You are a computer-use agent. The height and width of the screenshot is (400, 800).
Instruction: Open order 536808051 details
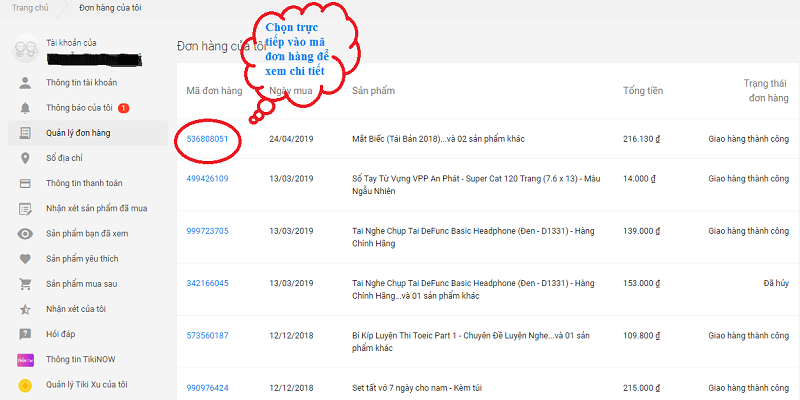208,139
